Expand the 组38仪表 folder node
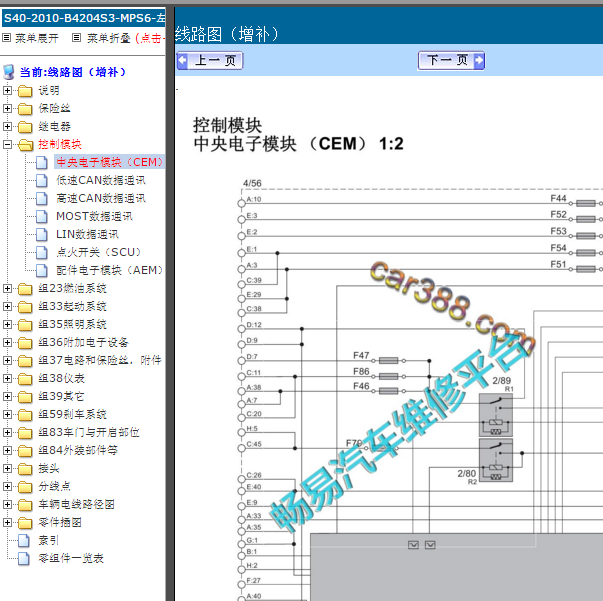Screen dimensions: 603x601 pos(7,378)
